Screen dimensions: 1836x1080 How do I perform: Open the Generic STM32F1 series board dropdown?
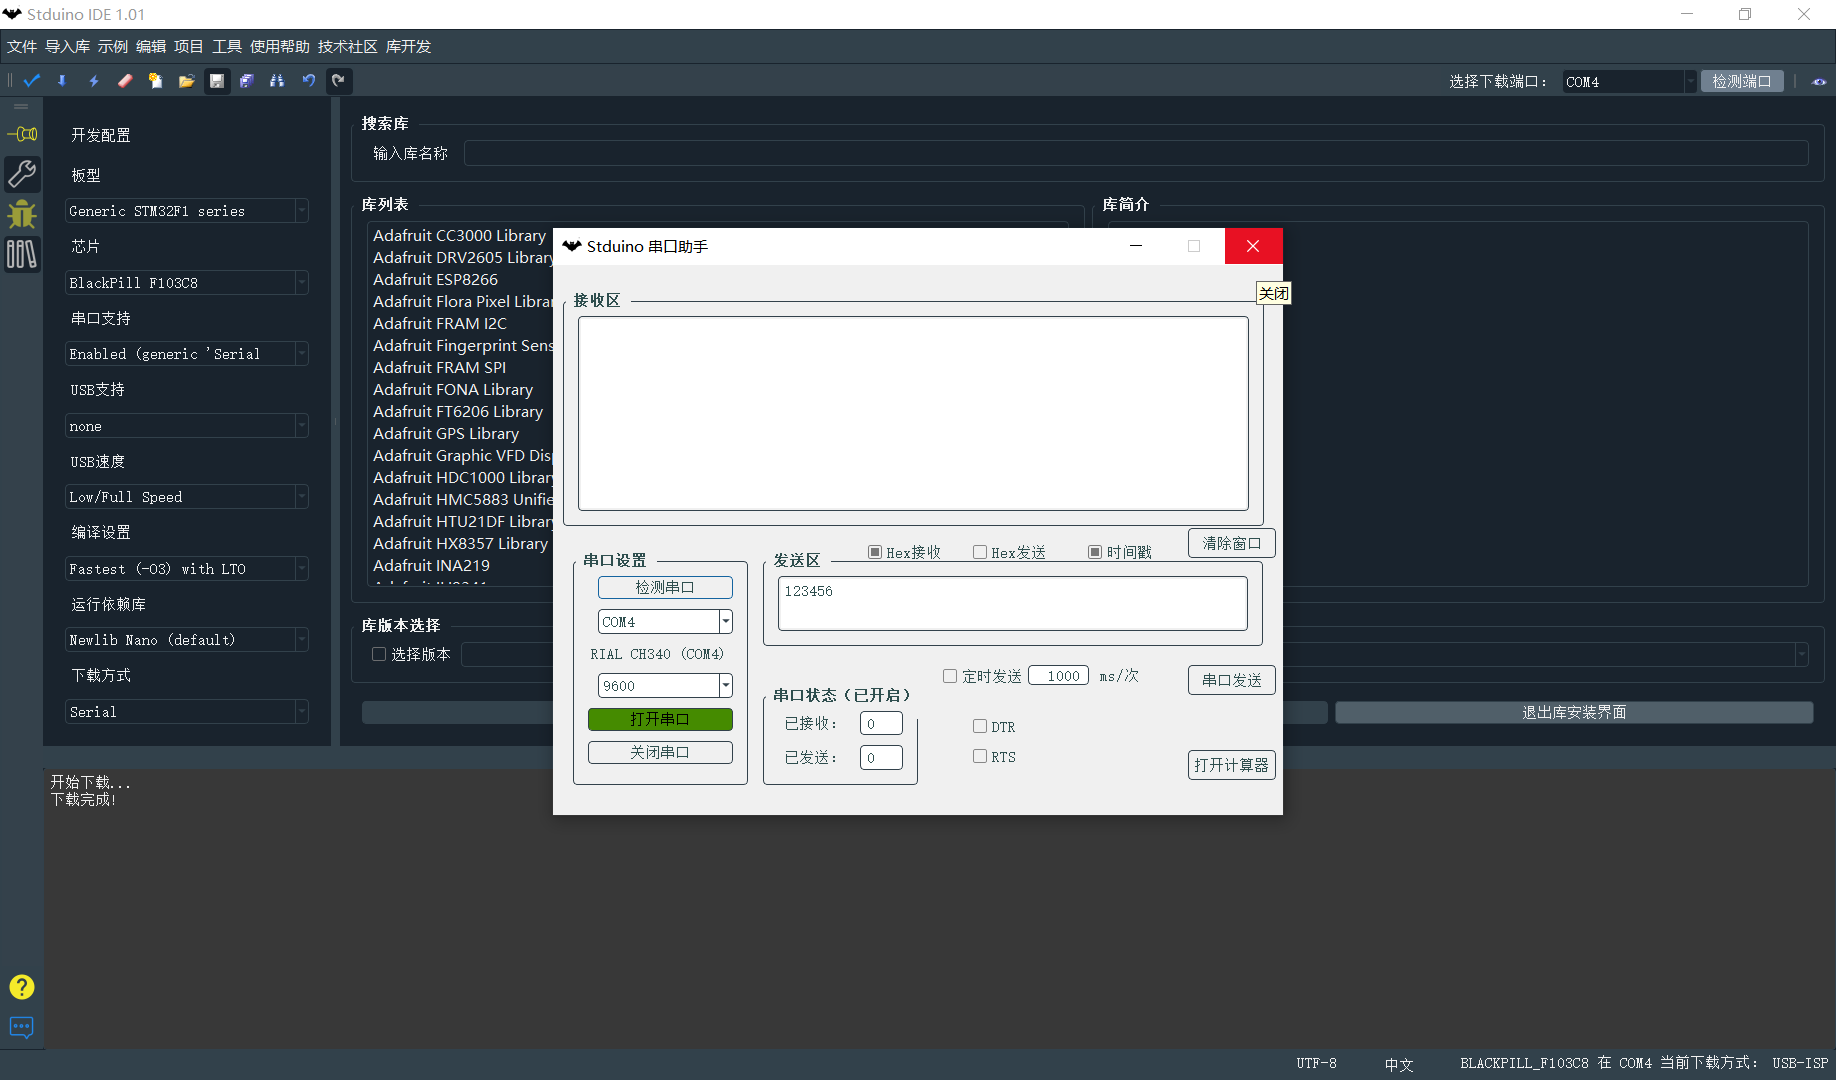[x=187, y=211]
